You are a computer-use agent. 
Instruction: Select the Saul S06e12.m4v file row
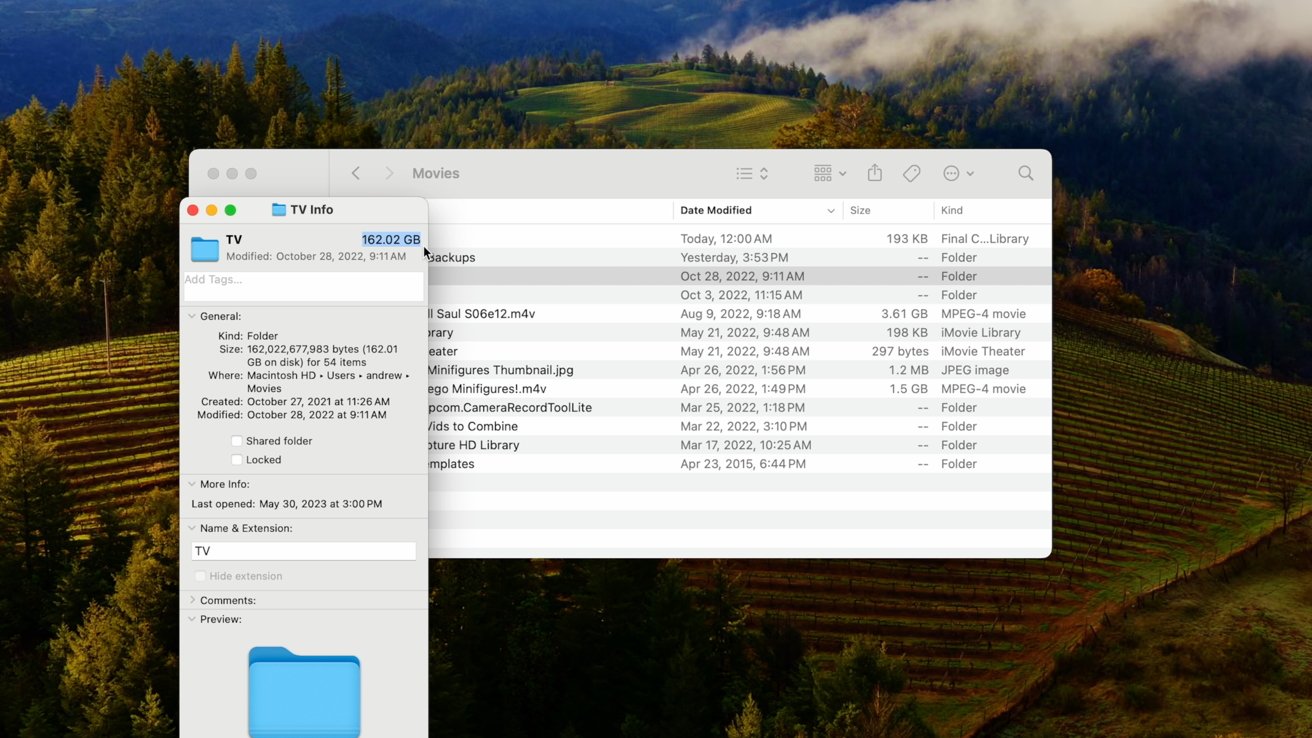pos(600,313)
